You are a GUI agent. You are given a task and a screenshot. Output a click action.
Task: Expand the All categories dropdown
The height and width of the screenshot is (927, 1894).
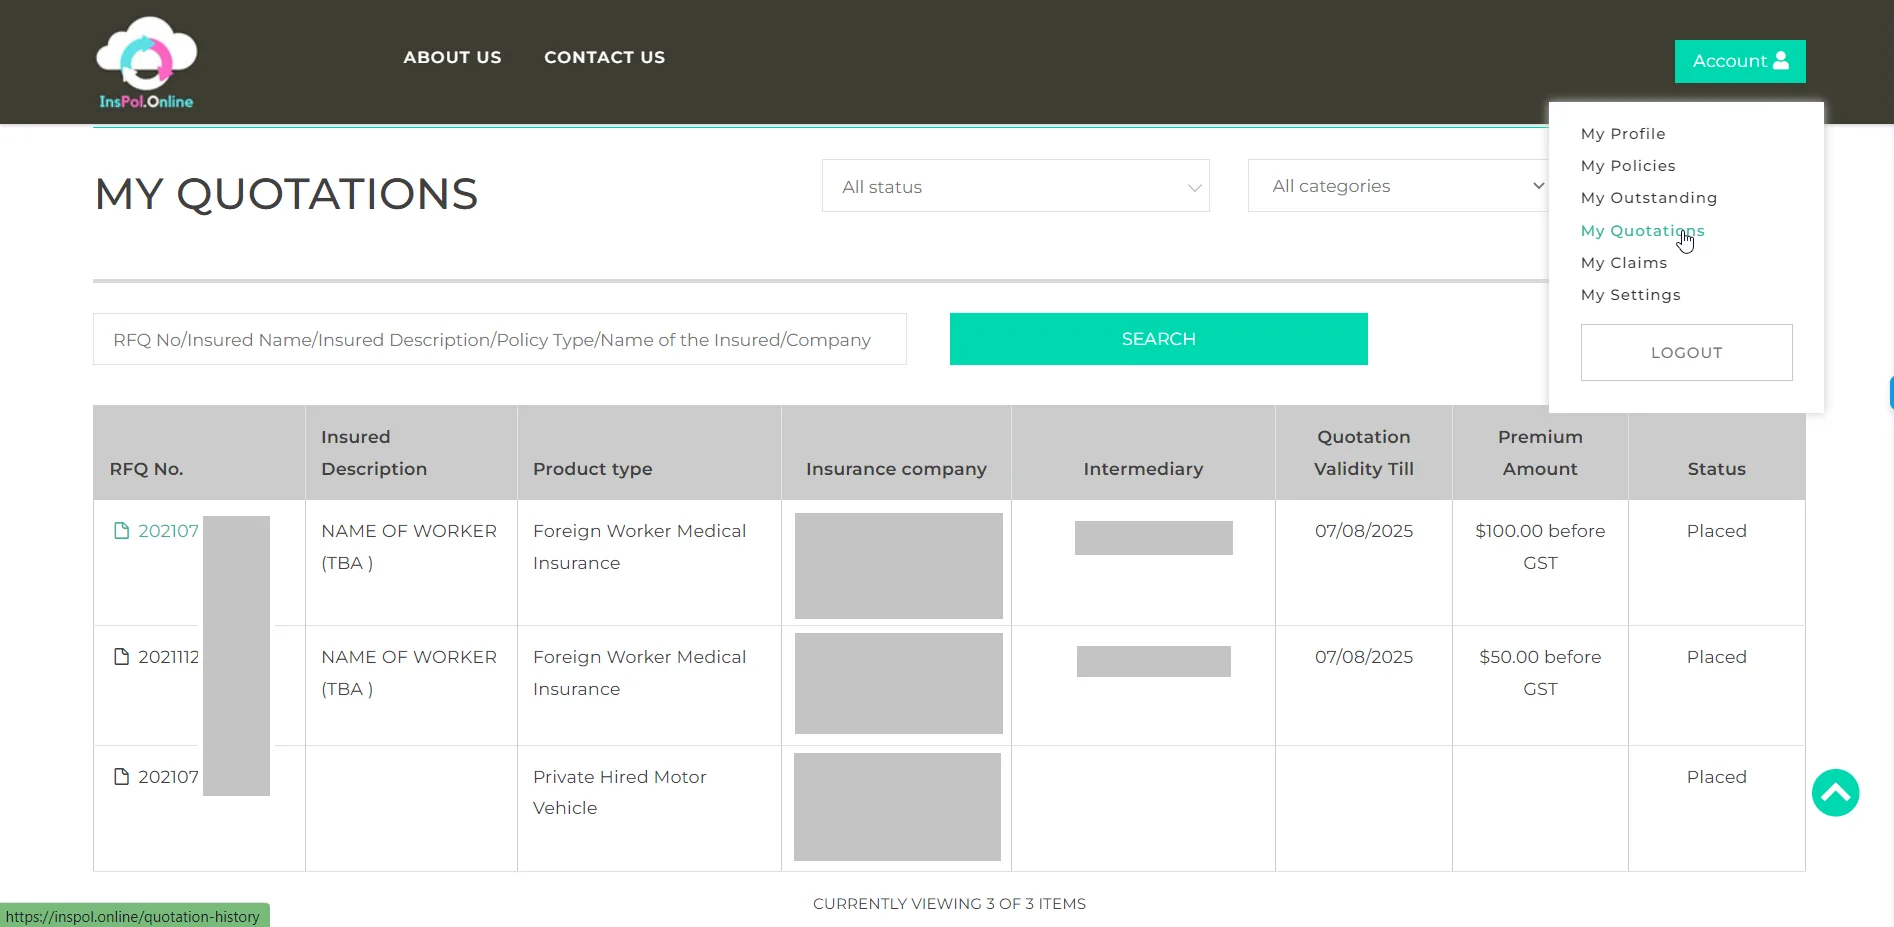[1397, 186]
